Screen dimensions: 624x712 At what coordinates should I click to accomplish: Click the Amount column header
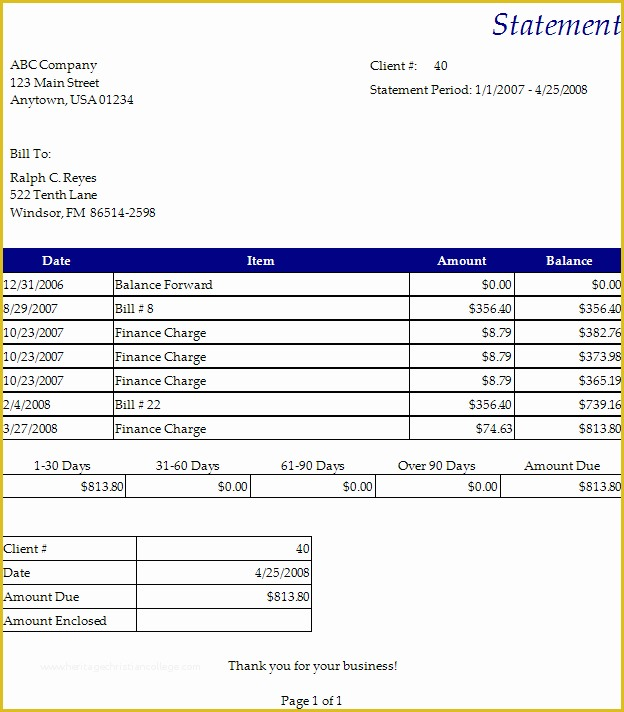pyautogui.click(x=462, y=261)
